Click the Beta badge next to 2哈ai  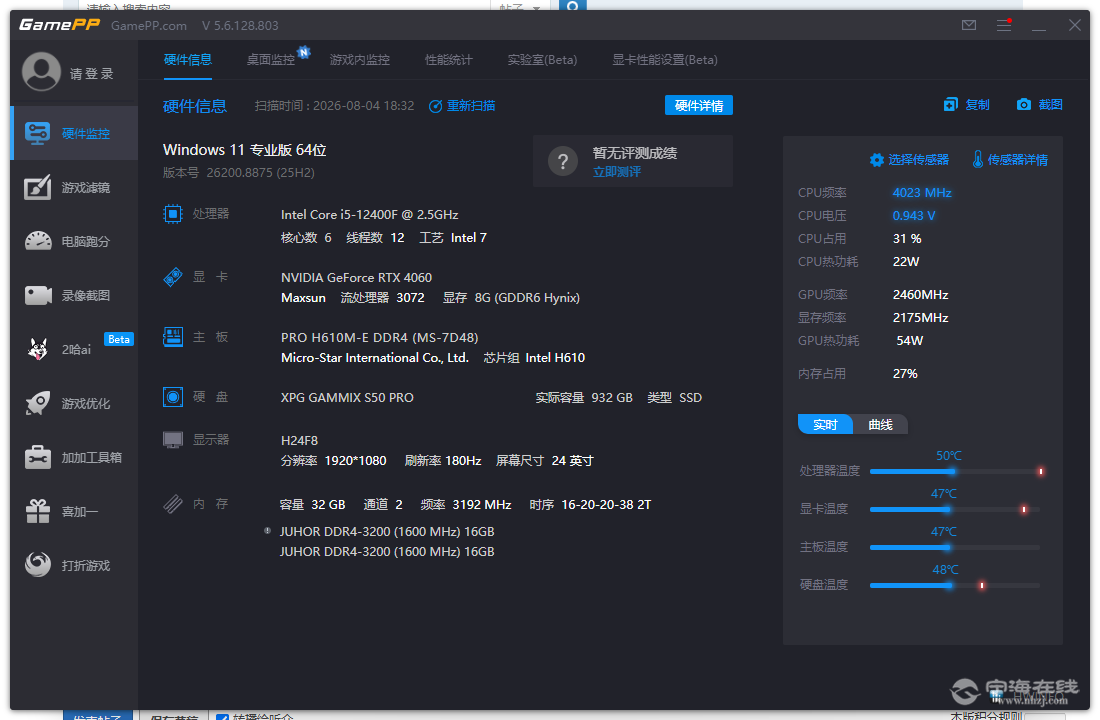[119, 339]
